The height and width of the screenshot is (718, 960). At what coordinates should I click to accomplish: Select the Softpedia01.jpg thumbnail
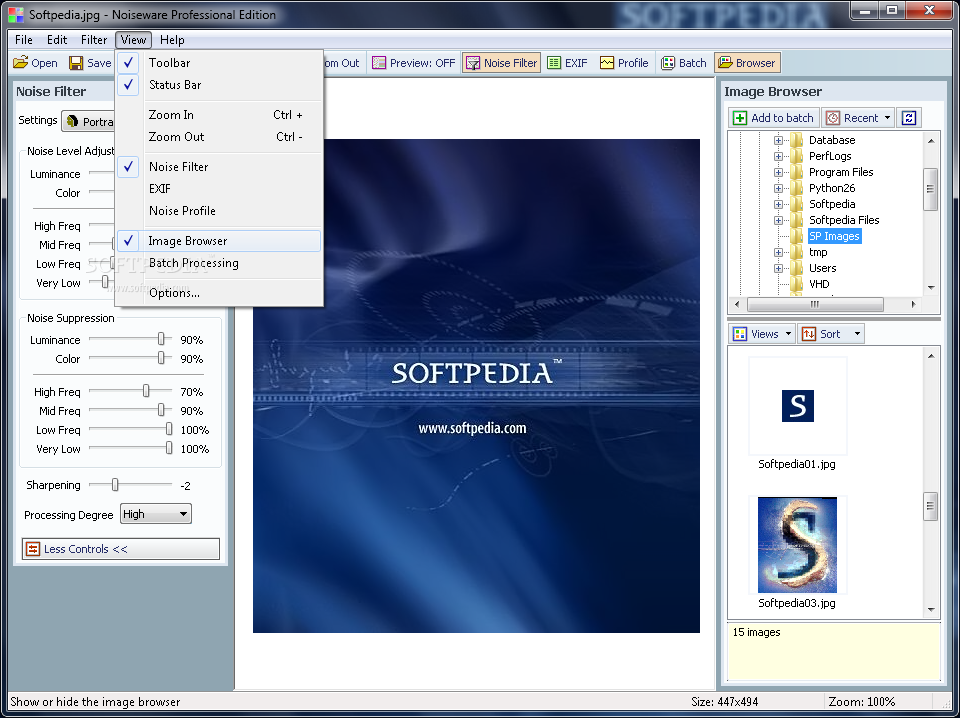[x=798, y=406]
